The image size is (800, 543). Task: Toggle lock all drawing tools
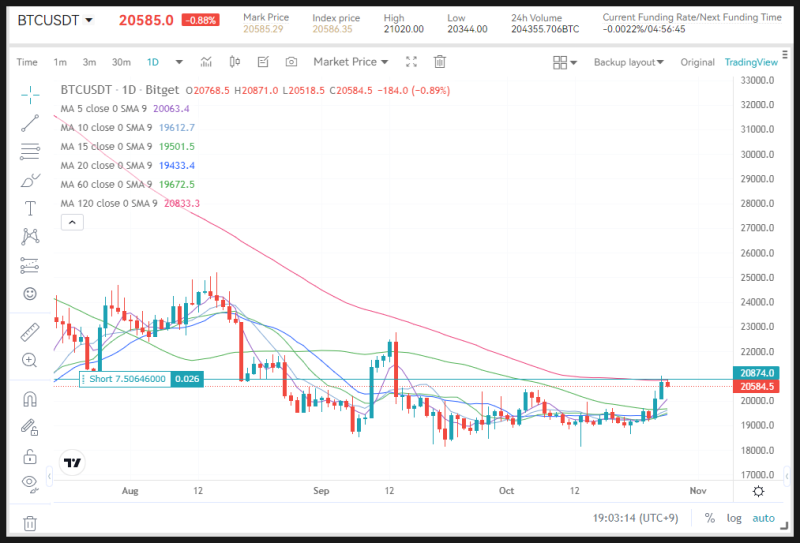pyautogui.click(x=30, y=456)
